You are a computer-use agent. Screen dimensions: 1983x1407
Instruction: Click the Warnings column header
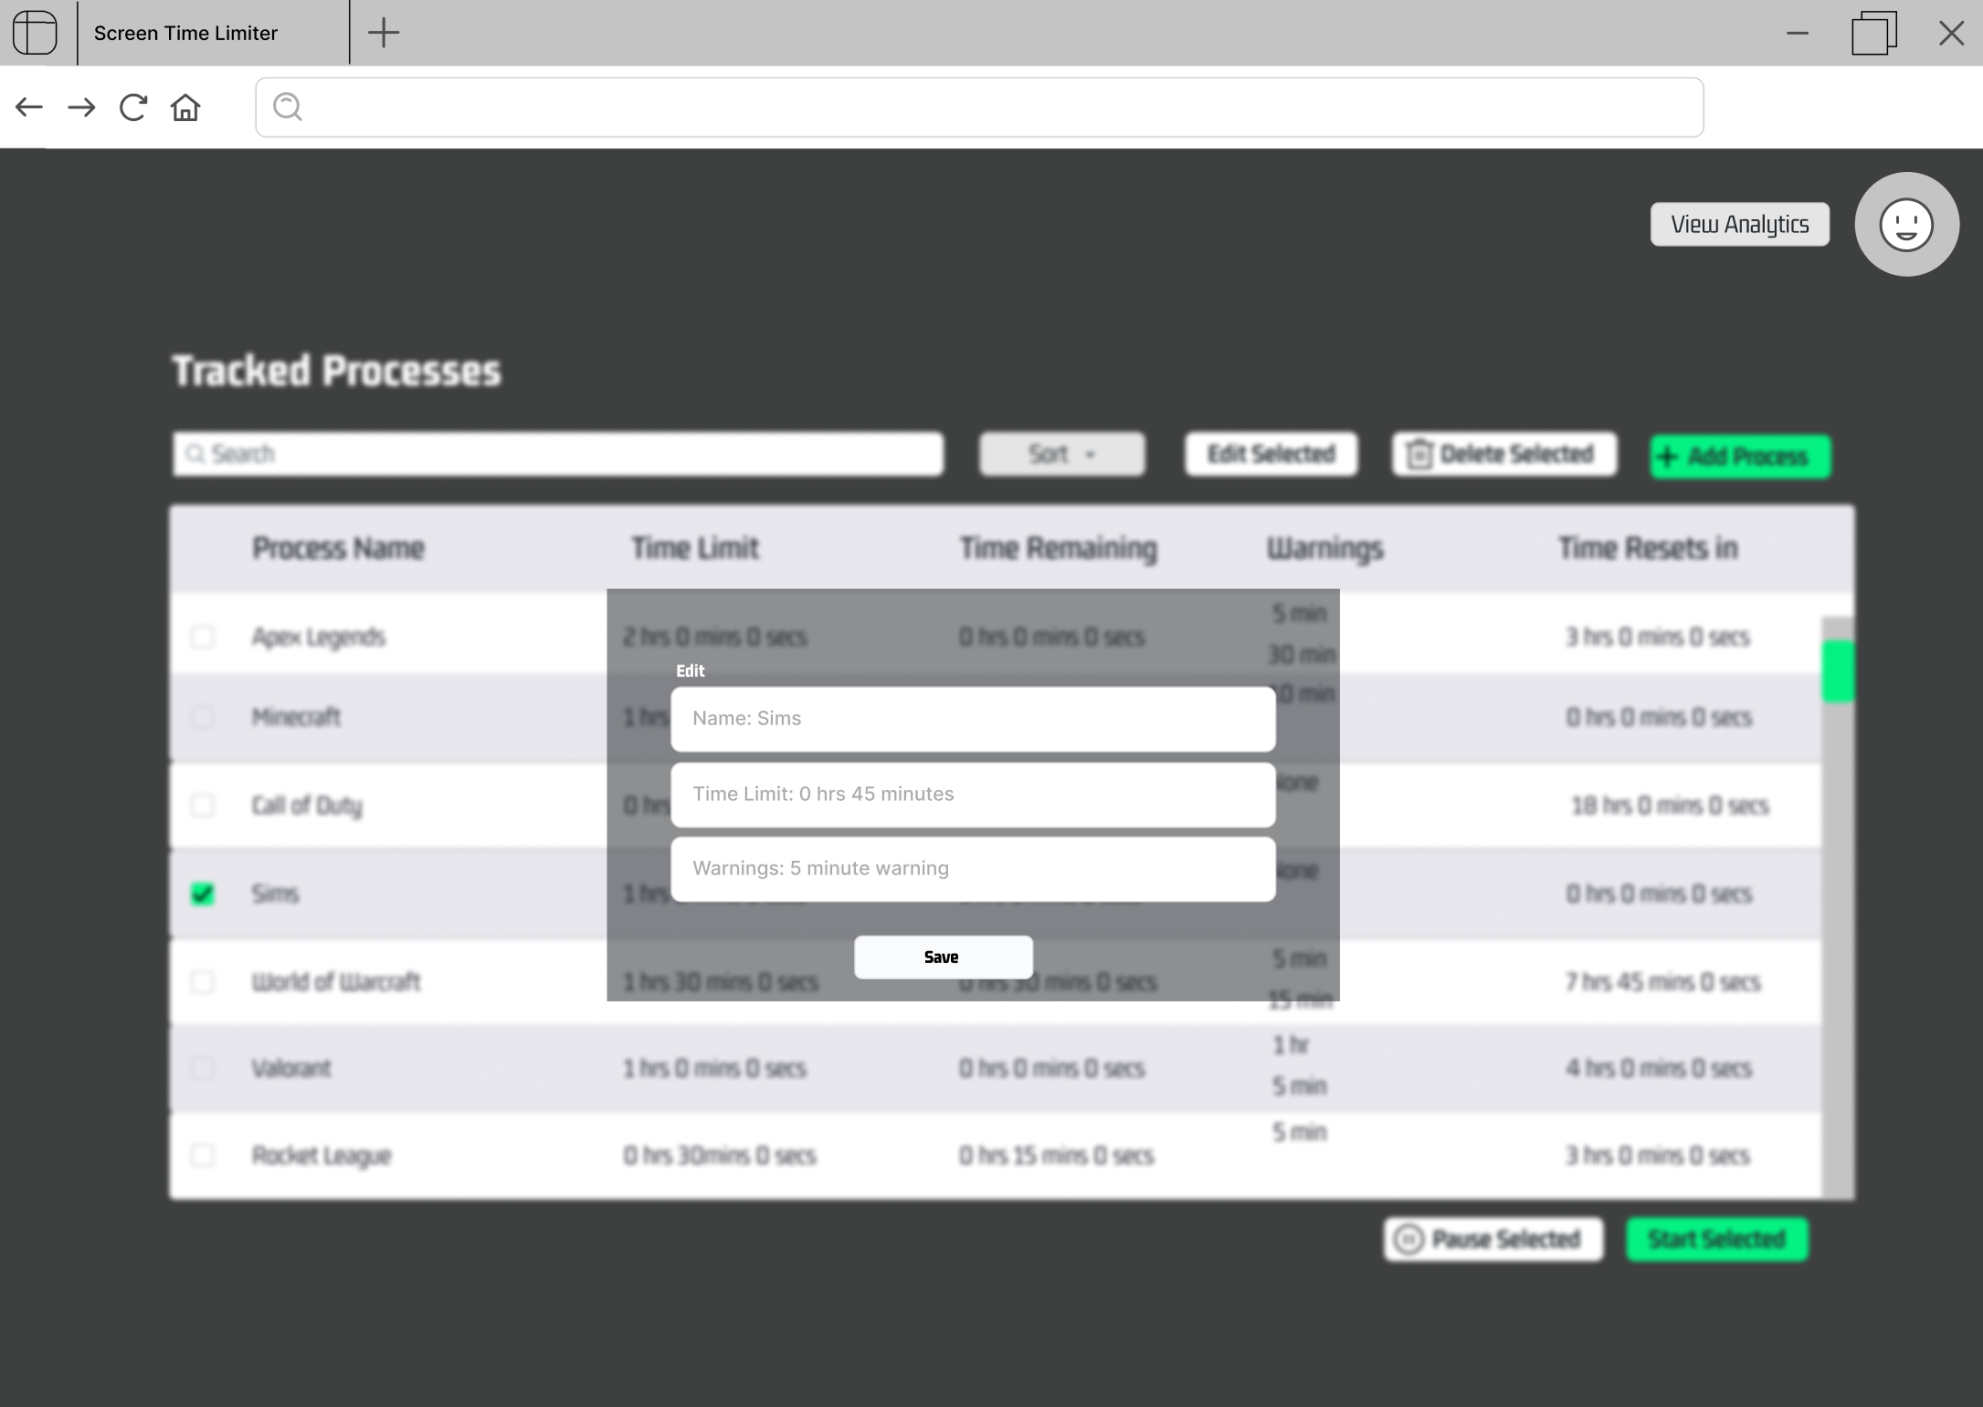tap(1325, 548)
